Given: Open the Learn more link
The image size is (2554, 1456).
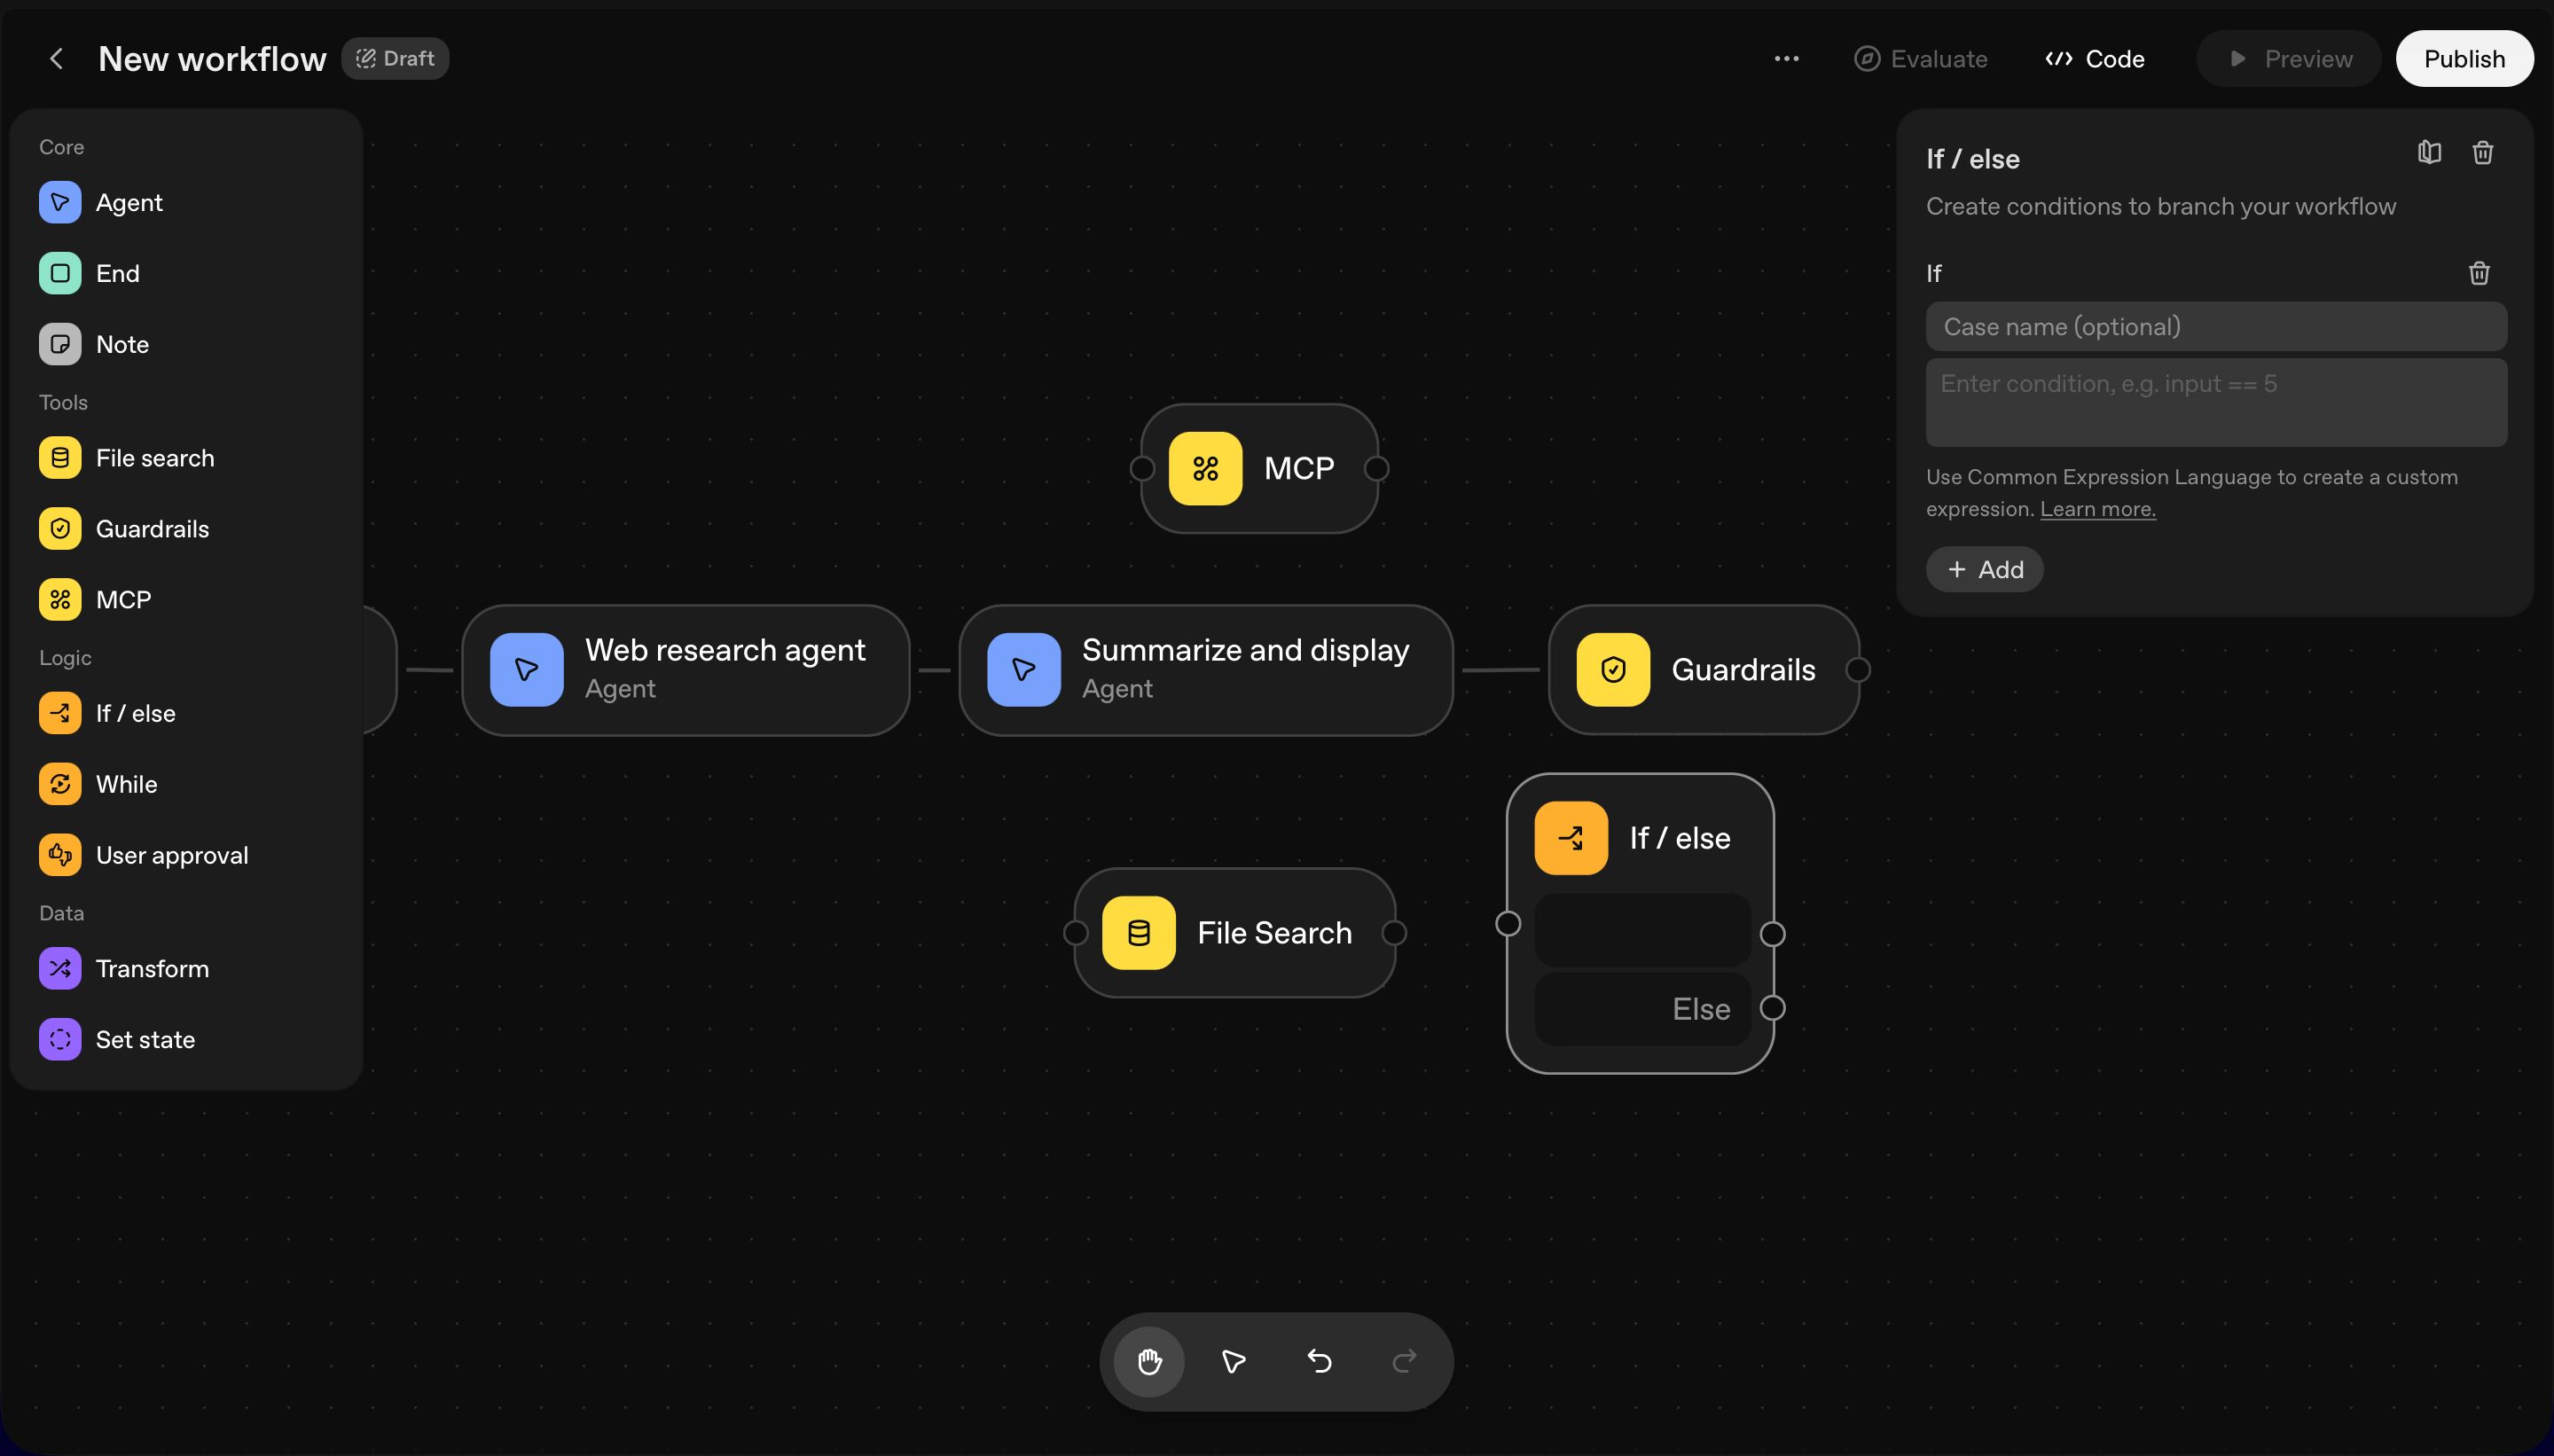Looking at the screenshot, I should pos(2097,509).
